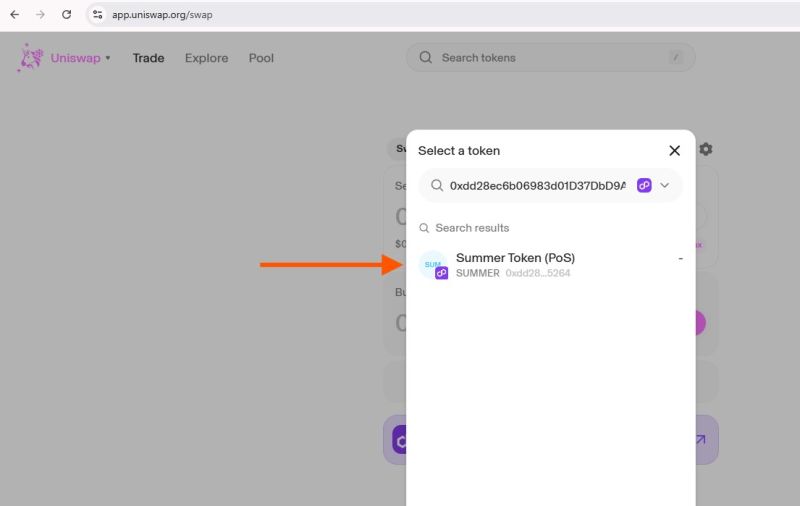Click the token address search input
The width and height of the screenshot is (800, 506).
pos(537,185)
